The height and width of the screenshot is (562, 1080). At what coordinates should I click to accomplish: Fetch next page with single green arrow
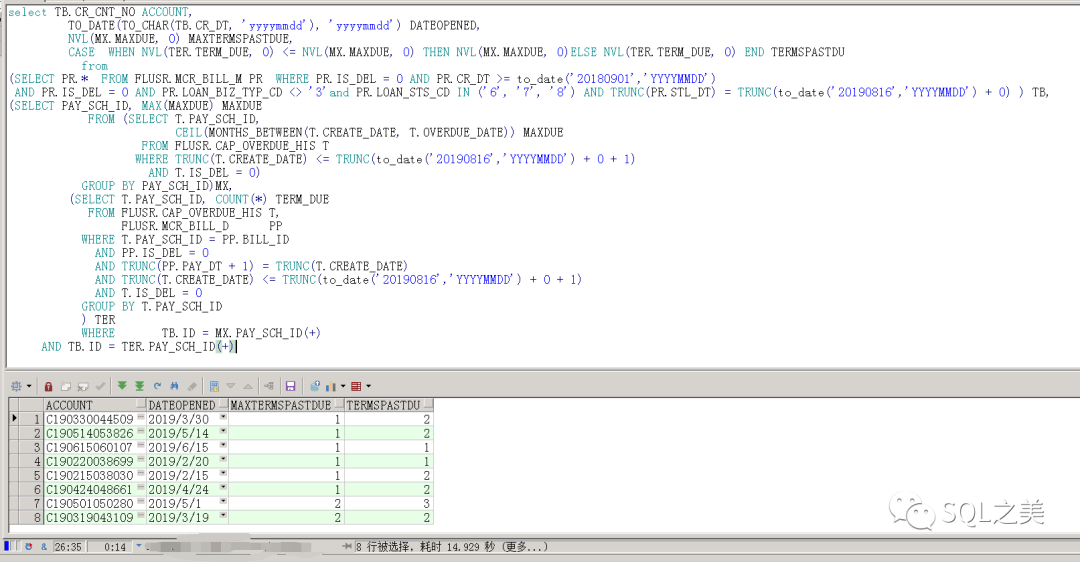[122, 386]
